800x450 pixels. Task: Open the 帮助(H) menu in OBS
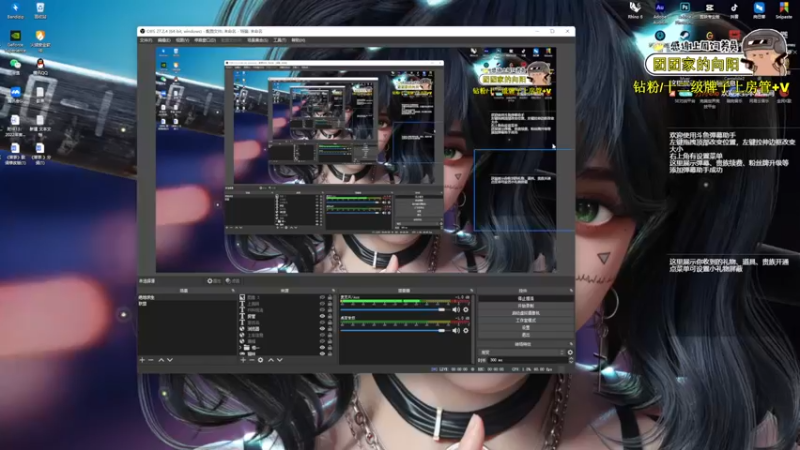(298, 40)
